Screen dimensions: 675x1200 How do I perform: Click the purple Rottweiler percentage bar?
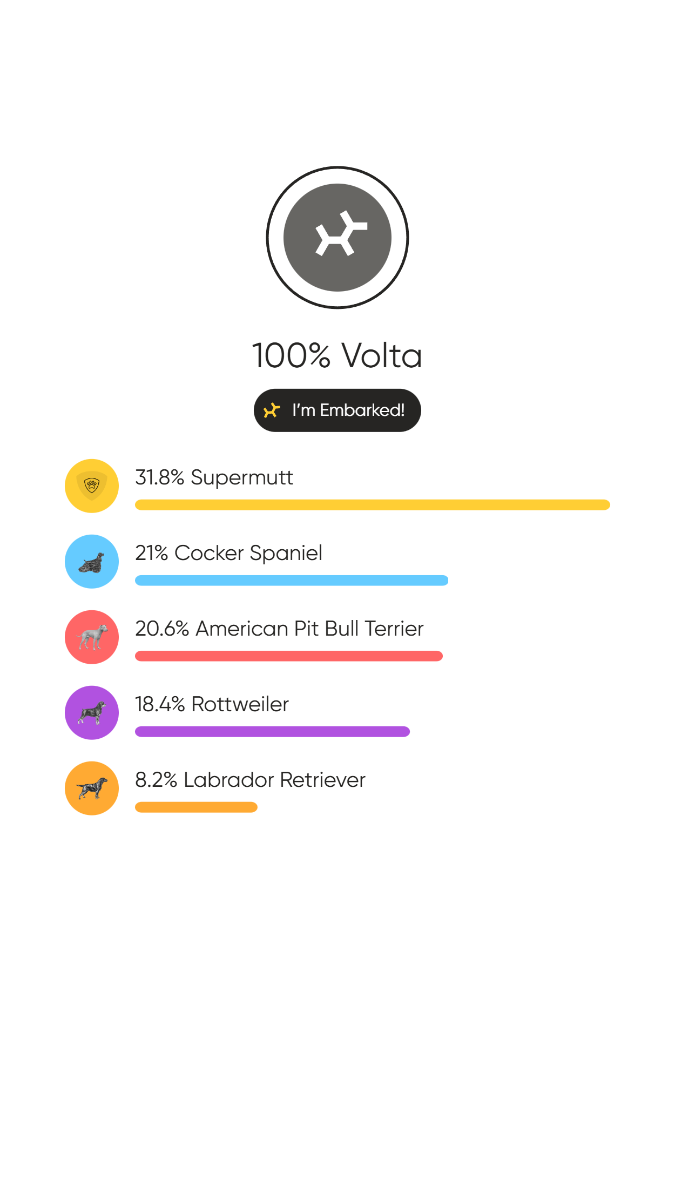[x=272, y=731]
